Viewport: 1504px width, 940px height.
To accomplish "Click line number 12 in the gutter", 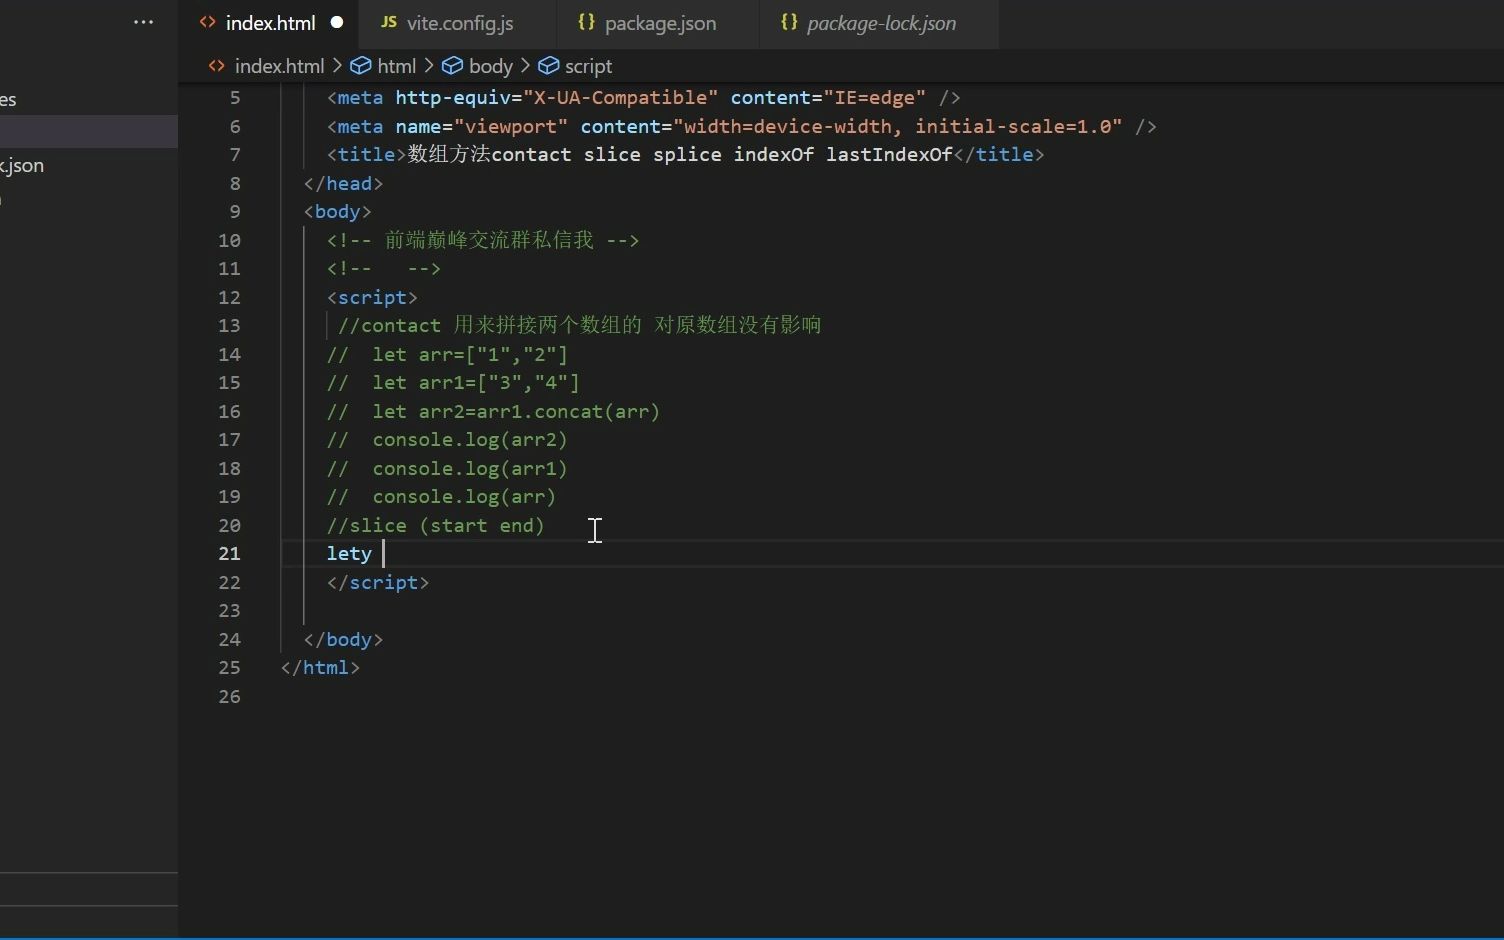I will [229, 298].
